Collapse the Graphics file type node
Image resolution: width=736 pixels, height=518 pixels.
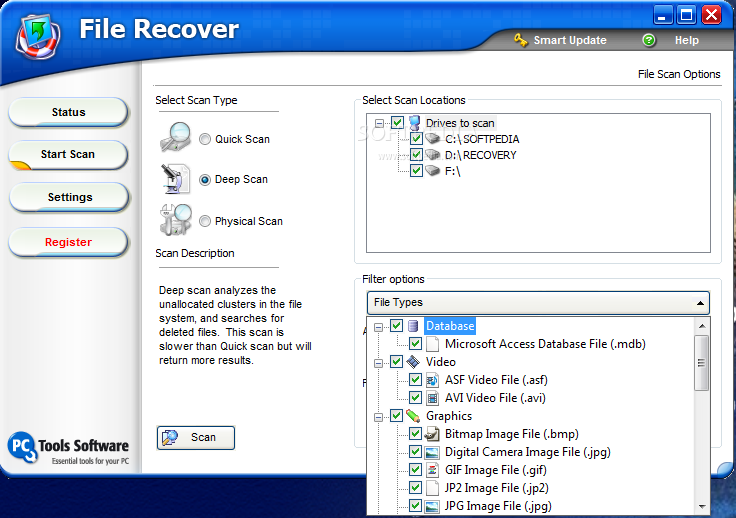pyautogui.click(x=378, y=417)
